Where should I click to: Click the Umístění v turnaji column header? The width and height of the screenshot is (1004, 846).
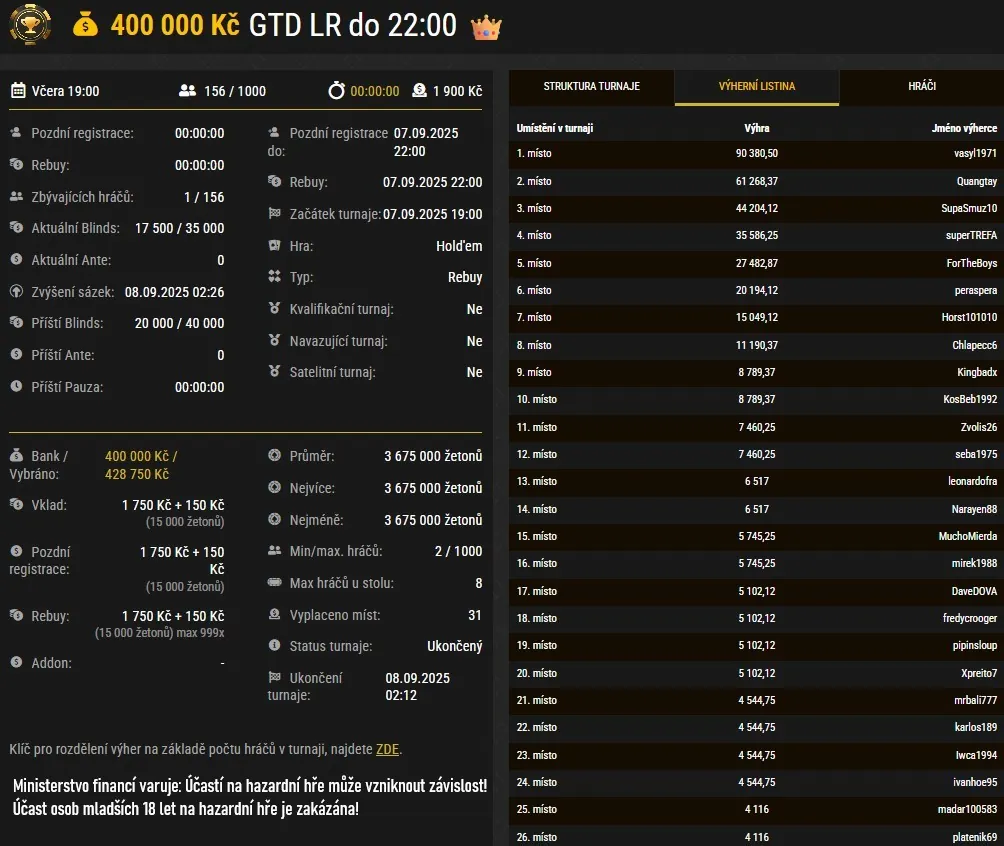point(555,128)
